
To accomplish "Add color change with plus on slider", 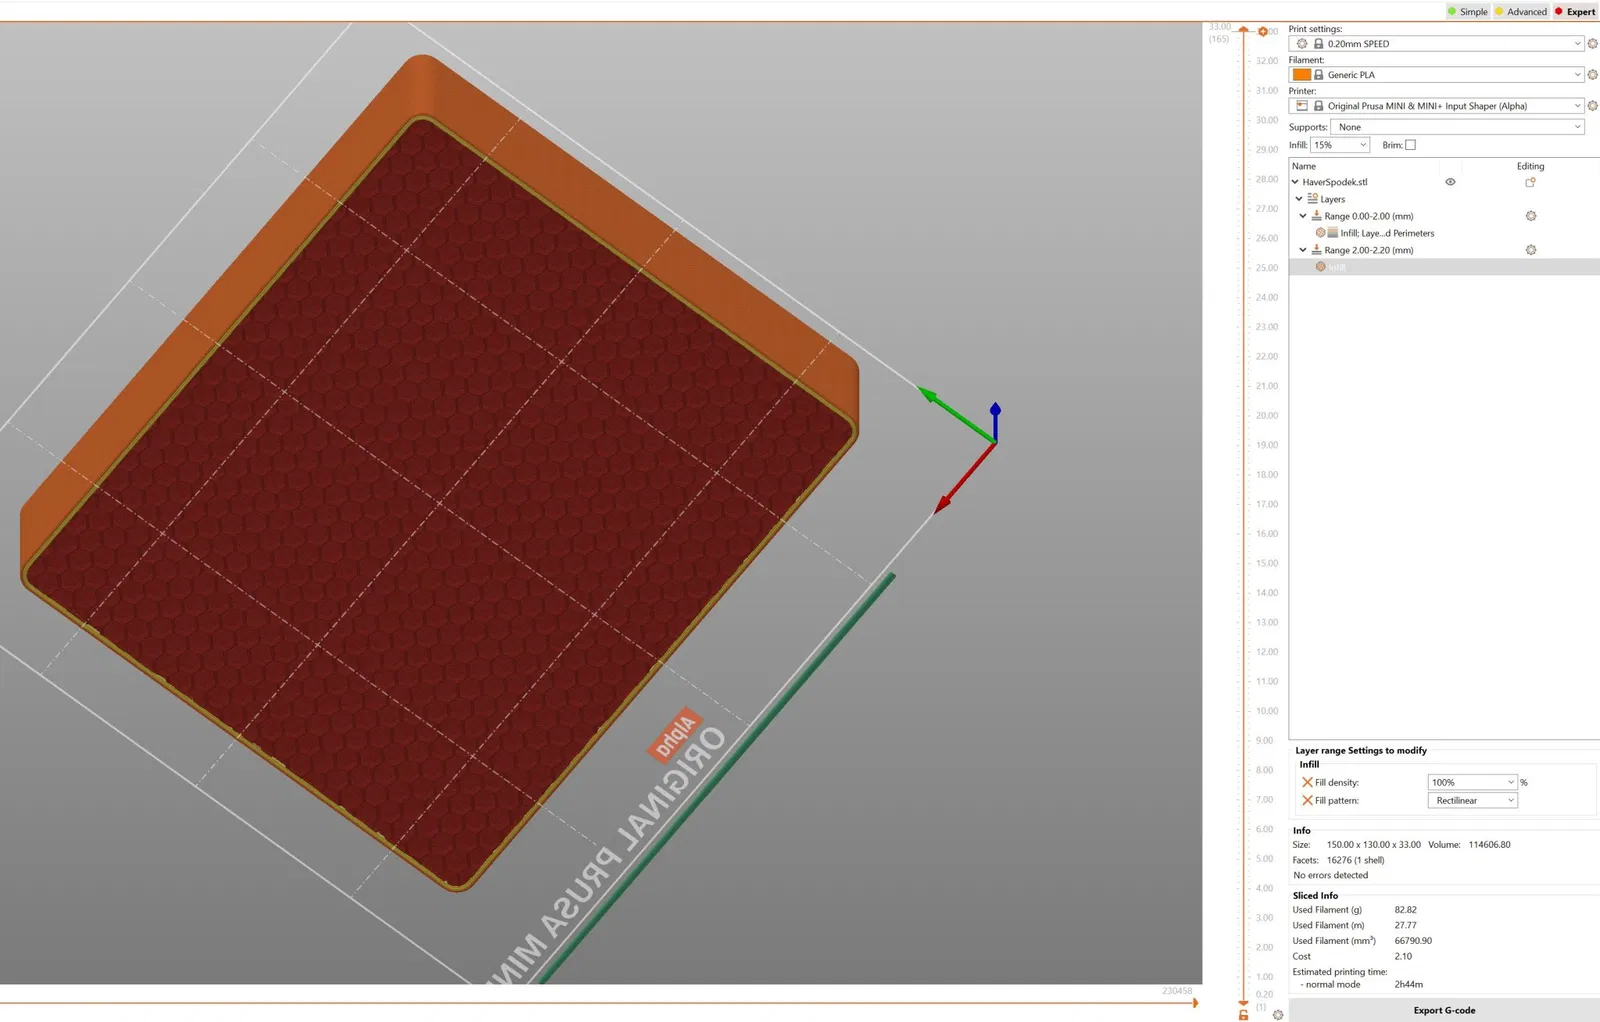I will (x=1262, y=32).
